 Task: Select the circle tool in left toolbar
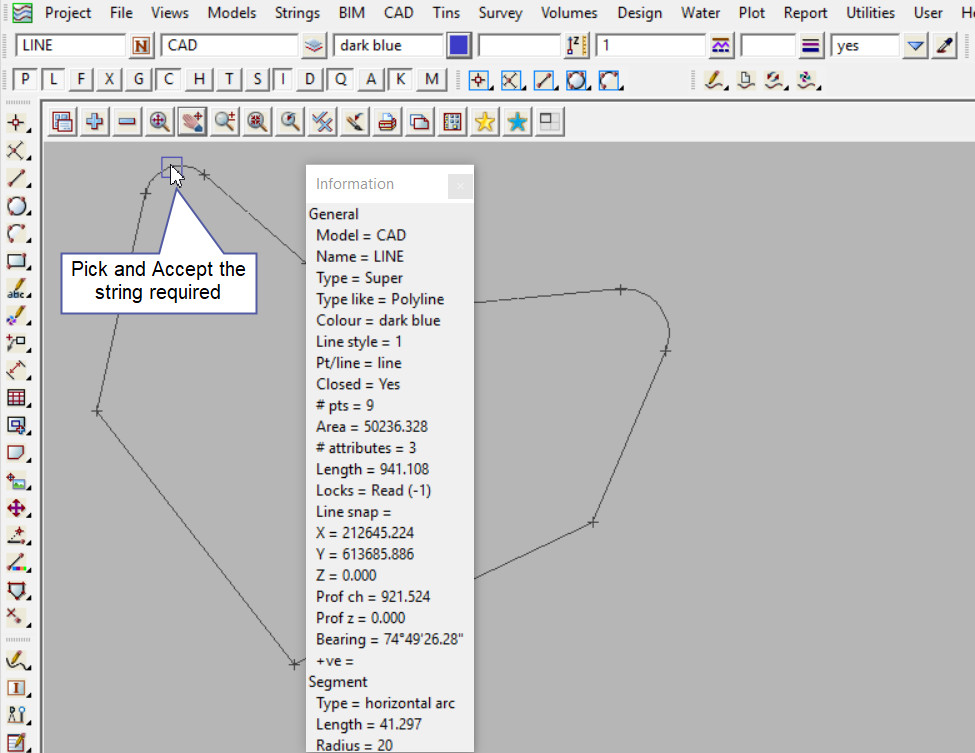pyautogui.click(x=16, y=206)
